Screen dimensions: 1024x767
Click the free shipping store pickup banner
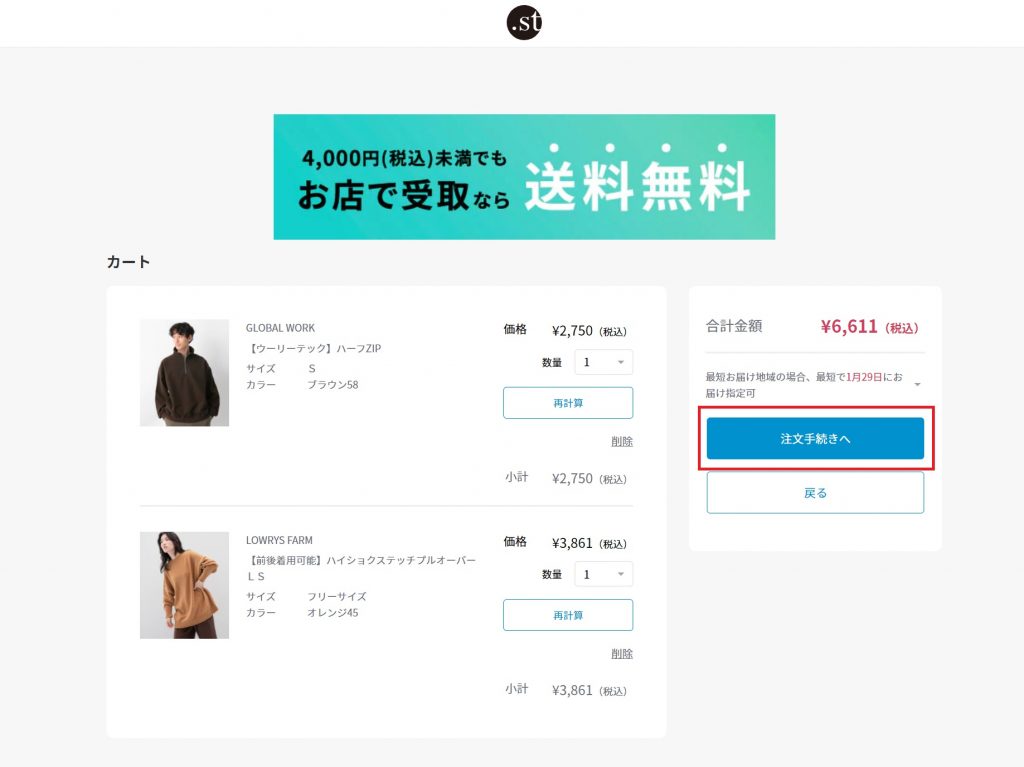pyautogui.click(x=524, y=177)
